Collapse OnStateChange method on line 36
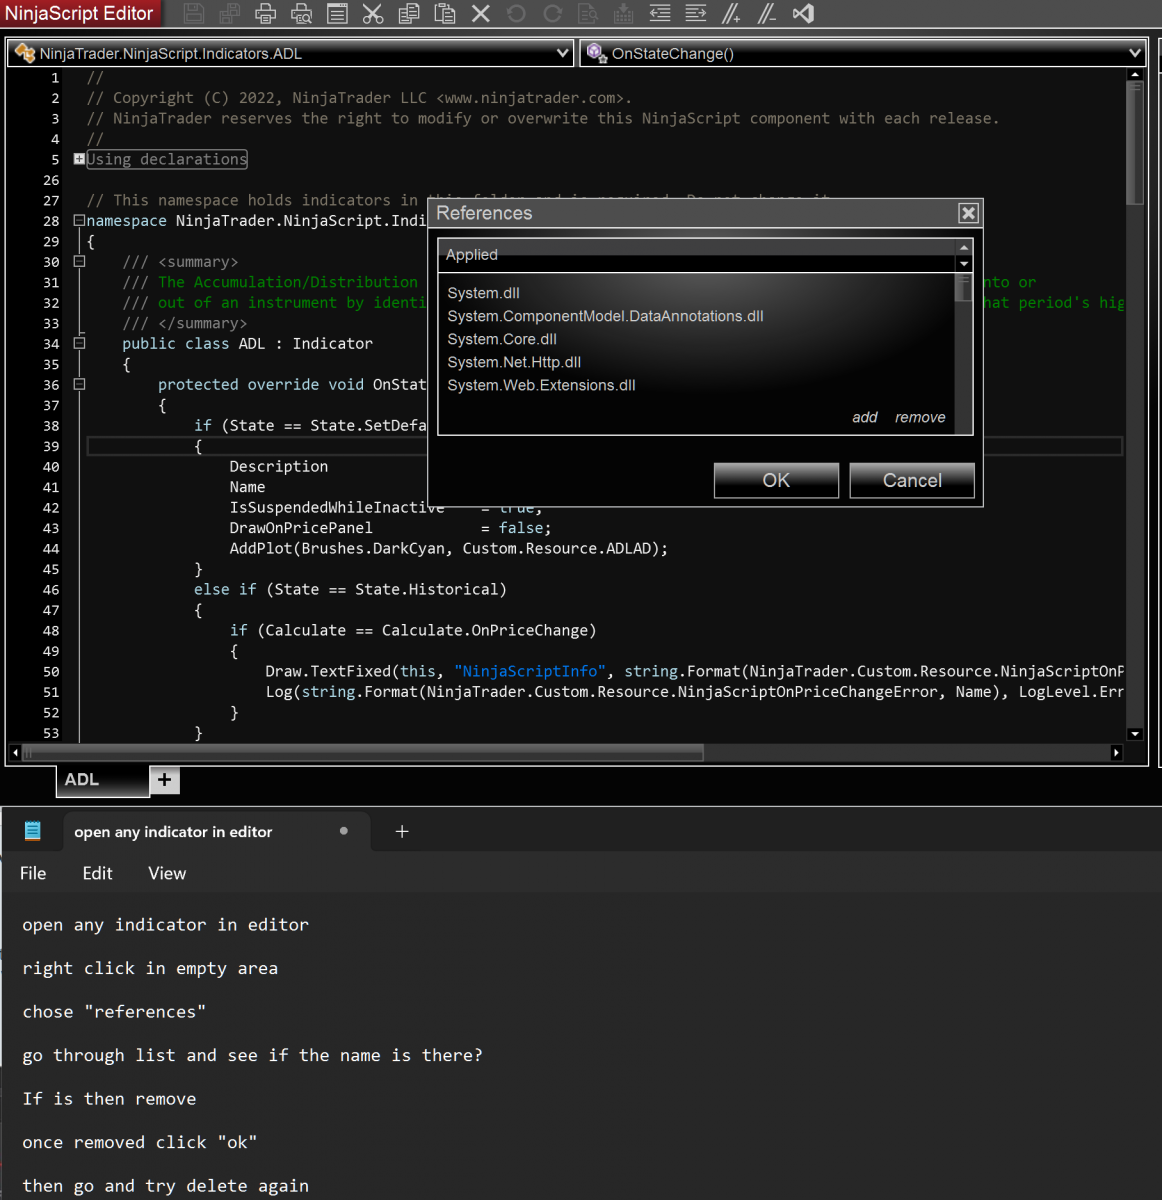This screenshot has height=1200, width=1162. click(x=79, y=385)
